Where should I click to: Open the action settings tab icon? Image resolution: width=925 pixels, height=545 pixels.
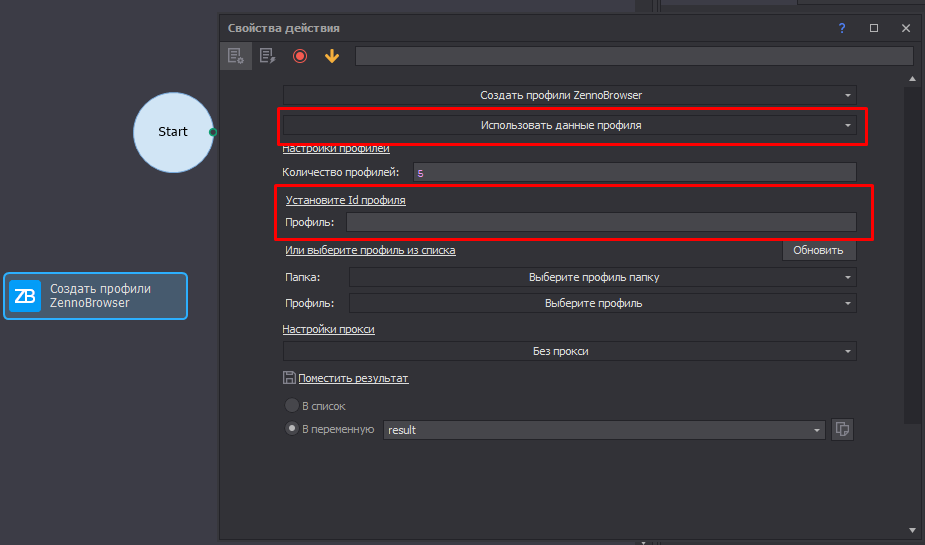pyautogui.click(x=236, y=56)
